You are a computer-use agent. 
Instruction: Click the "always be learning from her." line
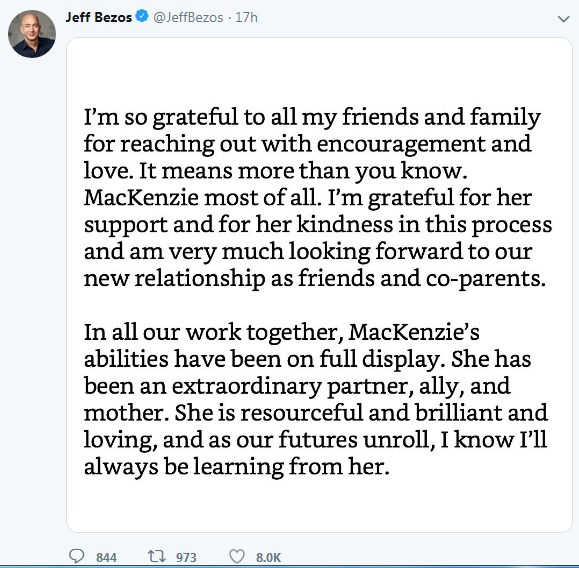coord(237,466)
